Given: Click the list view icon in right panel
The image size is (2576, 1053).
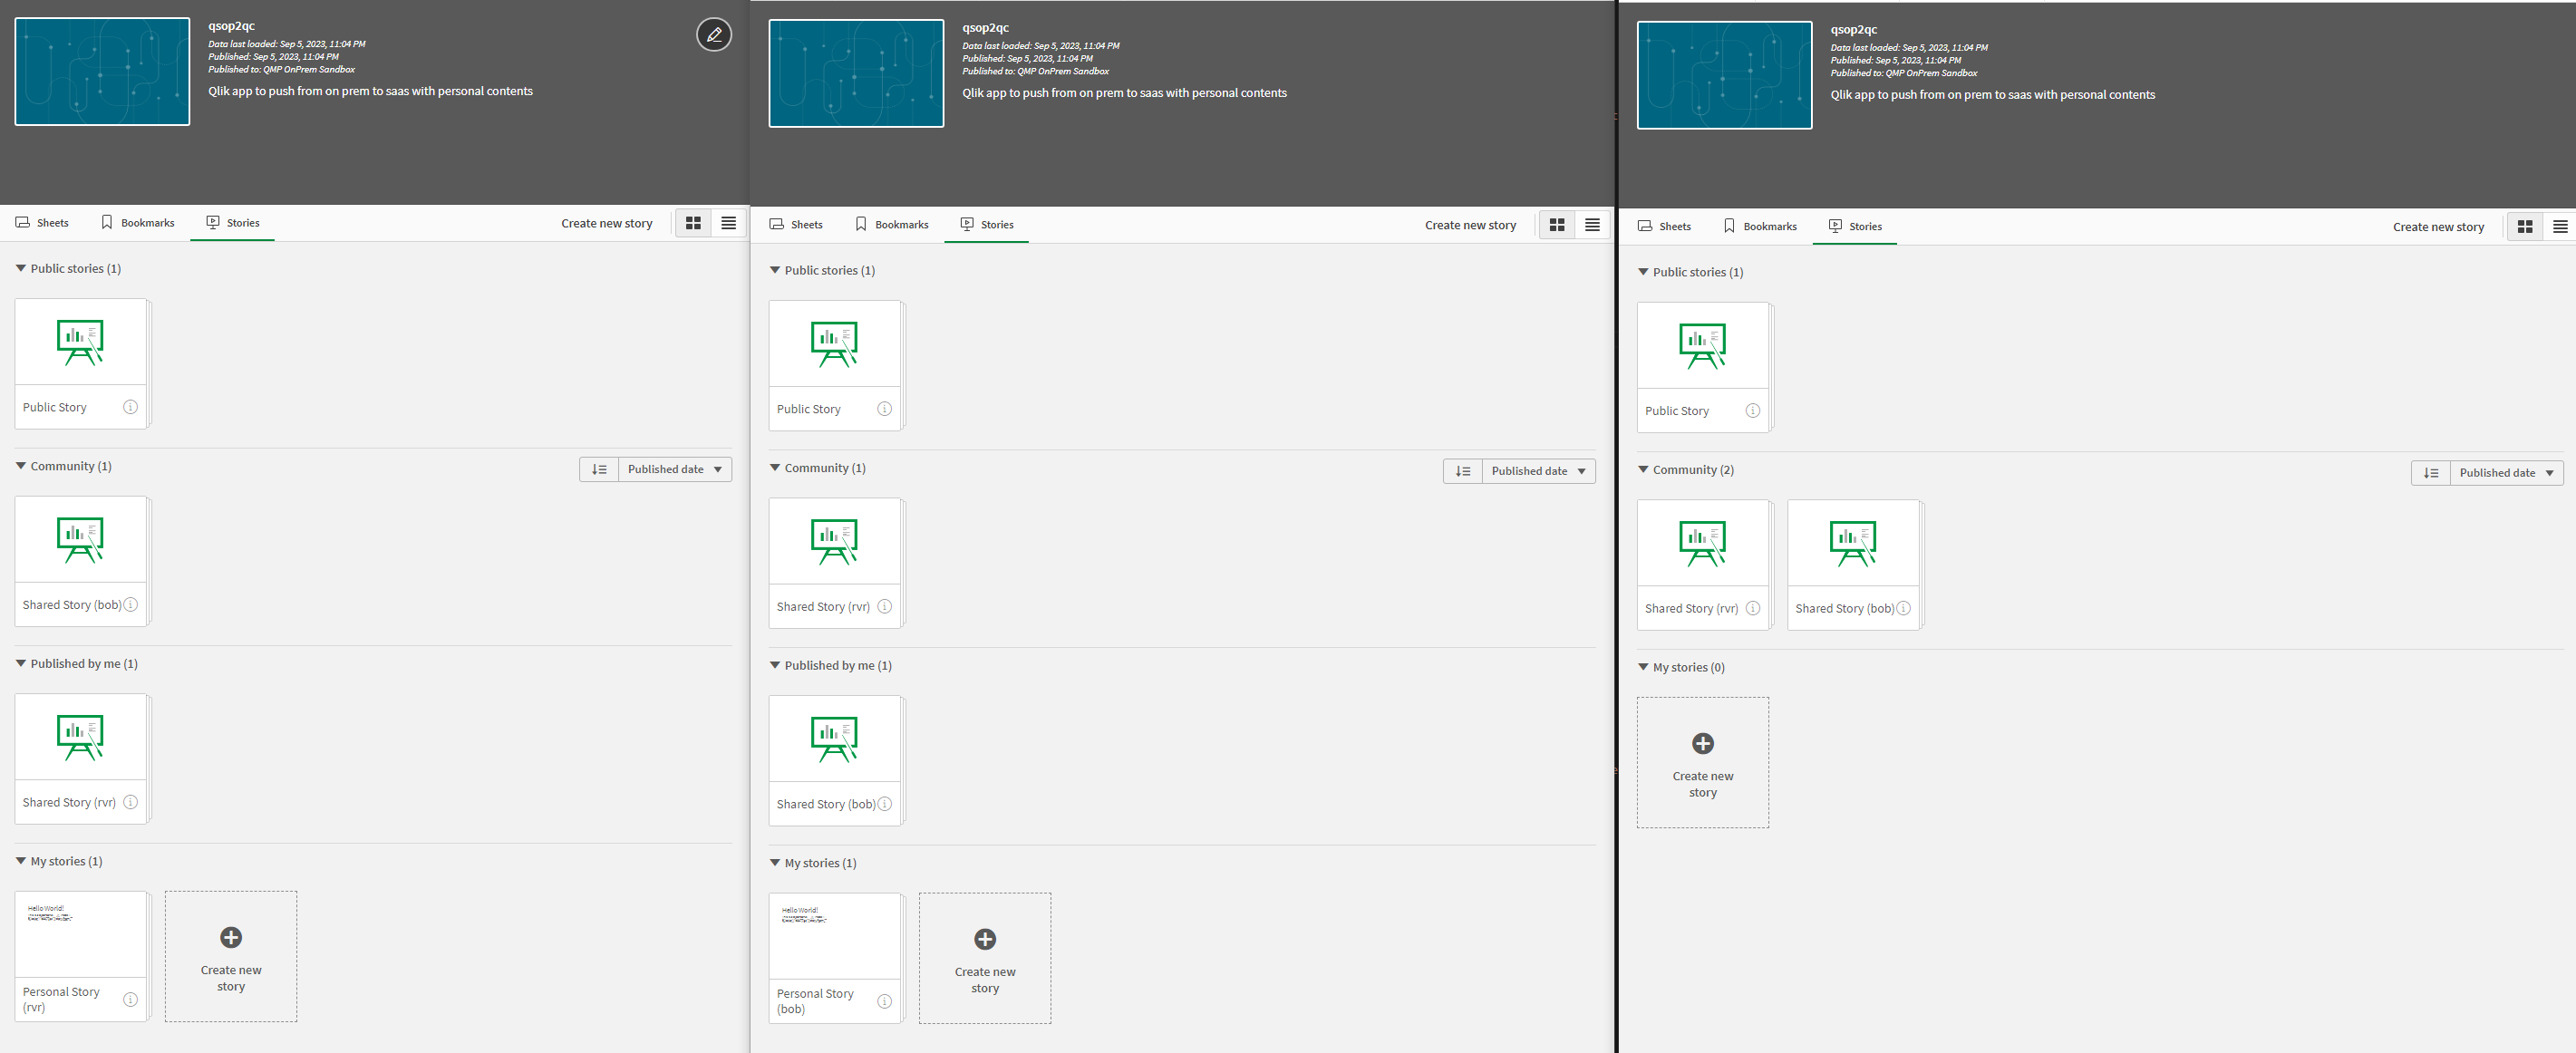Looking at the screenshot, I should tap(2560, 225).
